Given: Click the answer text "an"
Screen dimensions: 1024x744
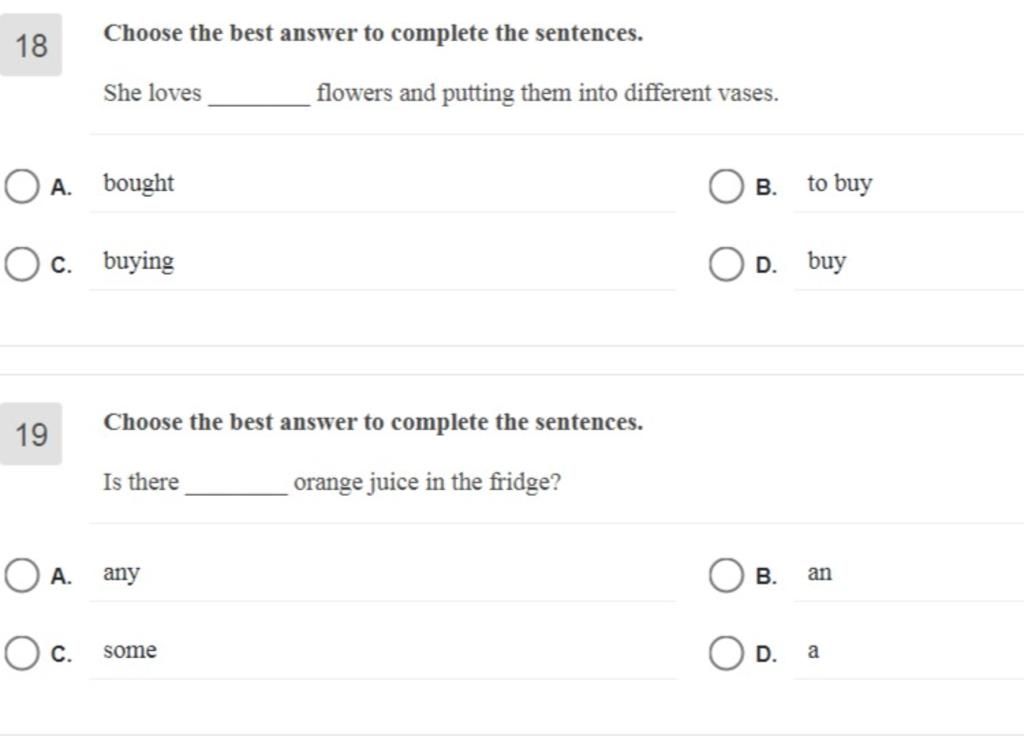Looking at the screenshot, I should pos(819,573).
